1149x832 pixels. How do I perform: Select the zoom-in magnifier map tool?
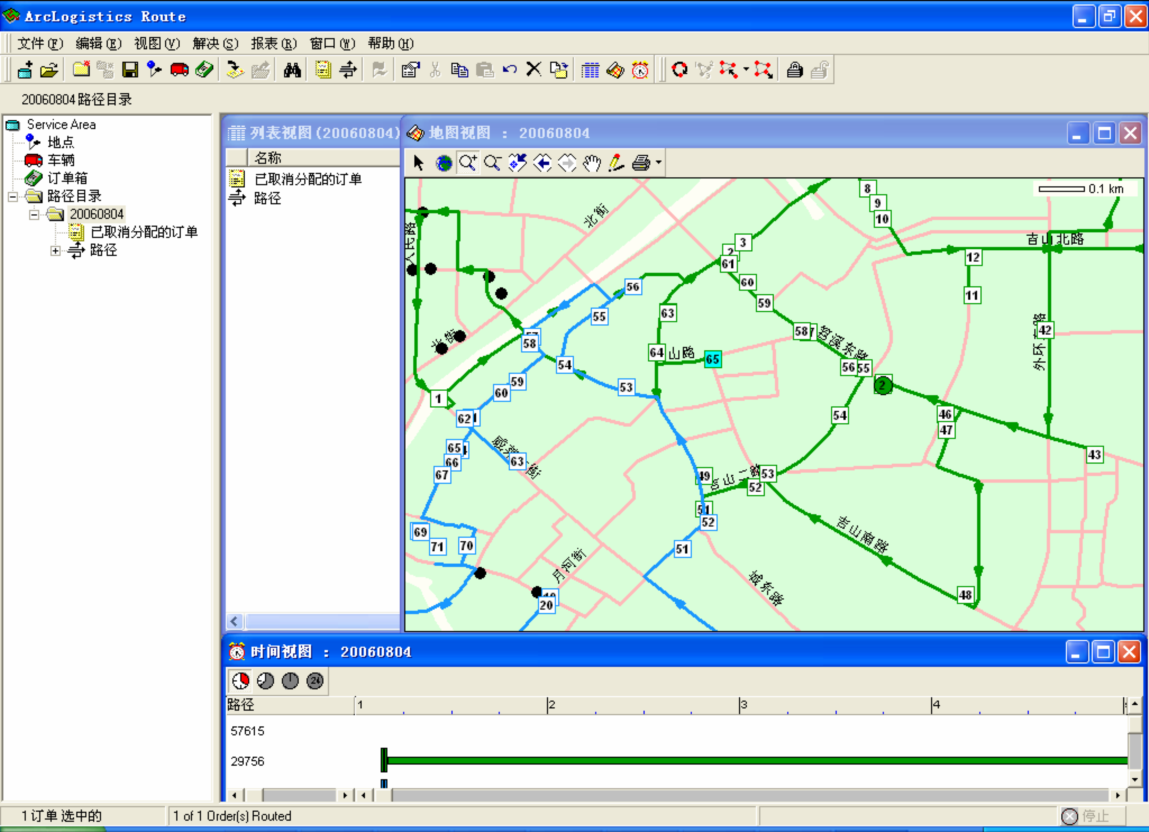[468, 163]
